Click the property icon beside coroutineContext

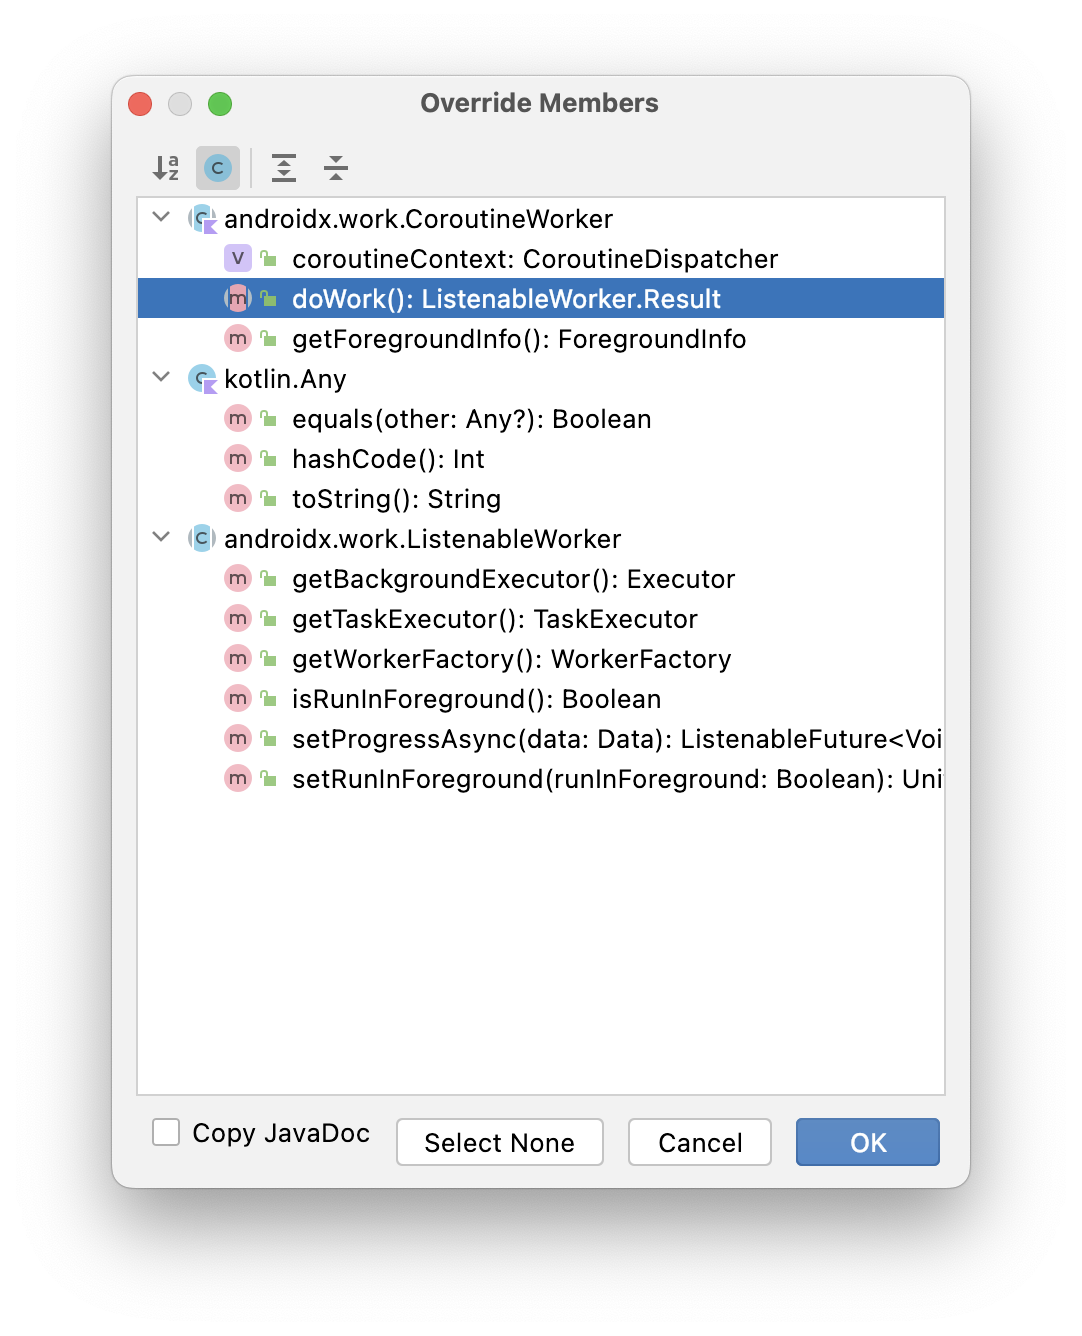(237, 258)
